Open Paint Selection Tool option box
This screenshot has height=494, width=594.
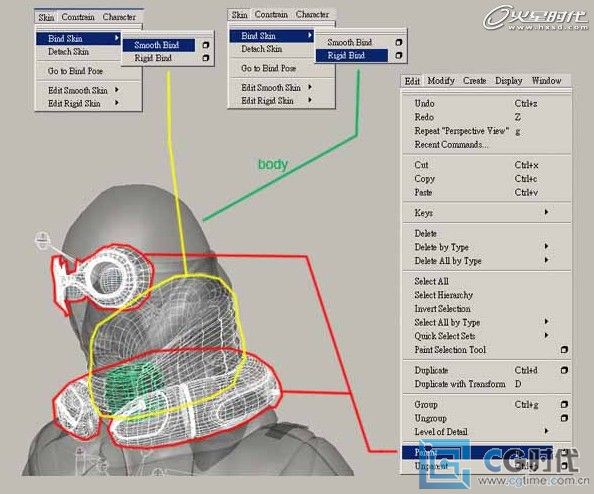[x=564, y=350]
